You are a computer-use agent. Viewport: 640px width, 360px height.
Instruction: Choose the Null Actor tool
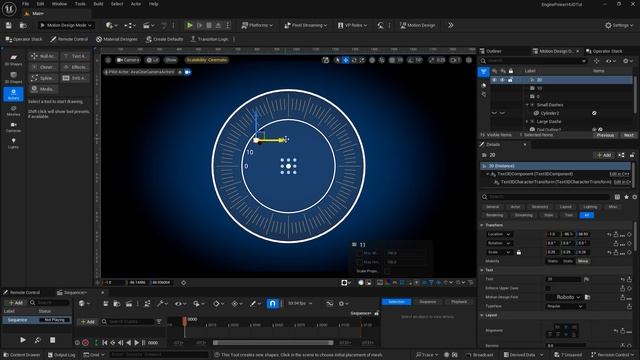pyautogui.click(x=43, y=56)
